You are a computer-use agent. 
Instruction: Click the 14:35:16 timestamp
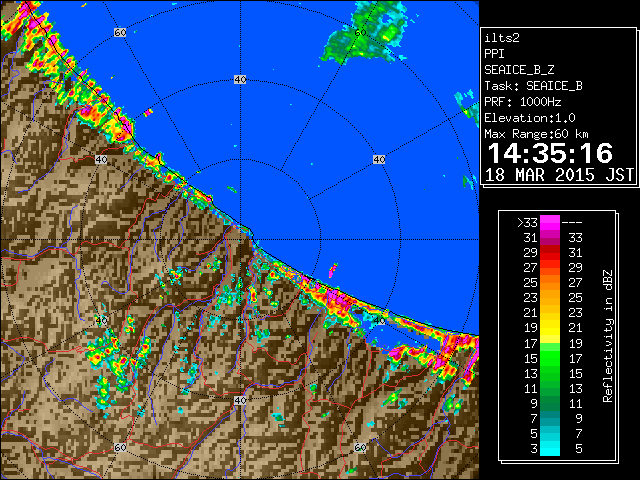coord(550,153)
